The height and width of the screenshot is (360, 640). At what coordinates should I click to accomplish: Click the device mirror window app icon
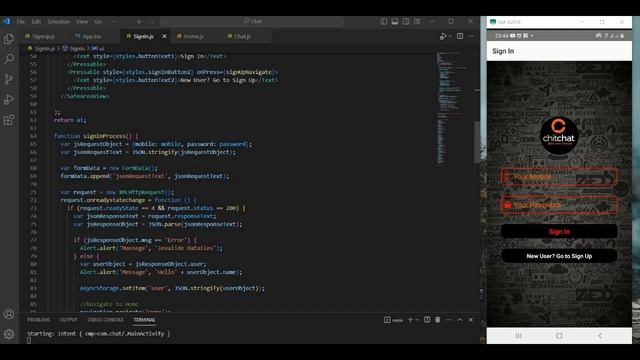point(493,22)
